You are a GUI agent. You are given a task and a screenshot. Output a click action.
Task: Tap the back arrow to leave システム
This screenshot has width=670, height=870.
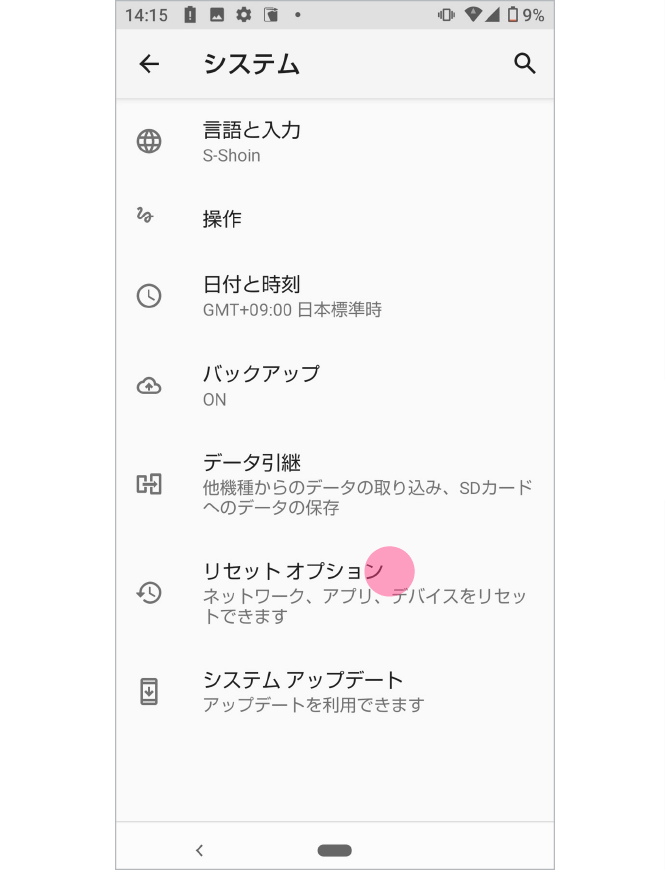click(148, 64)
